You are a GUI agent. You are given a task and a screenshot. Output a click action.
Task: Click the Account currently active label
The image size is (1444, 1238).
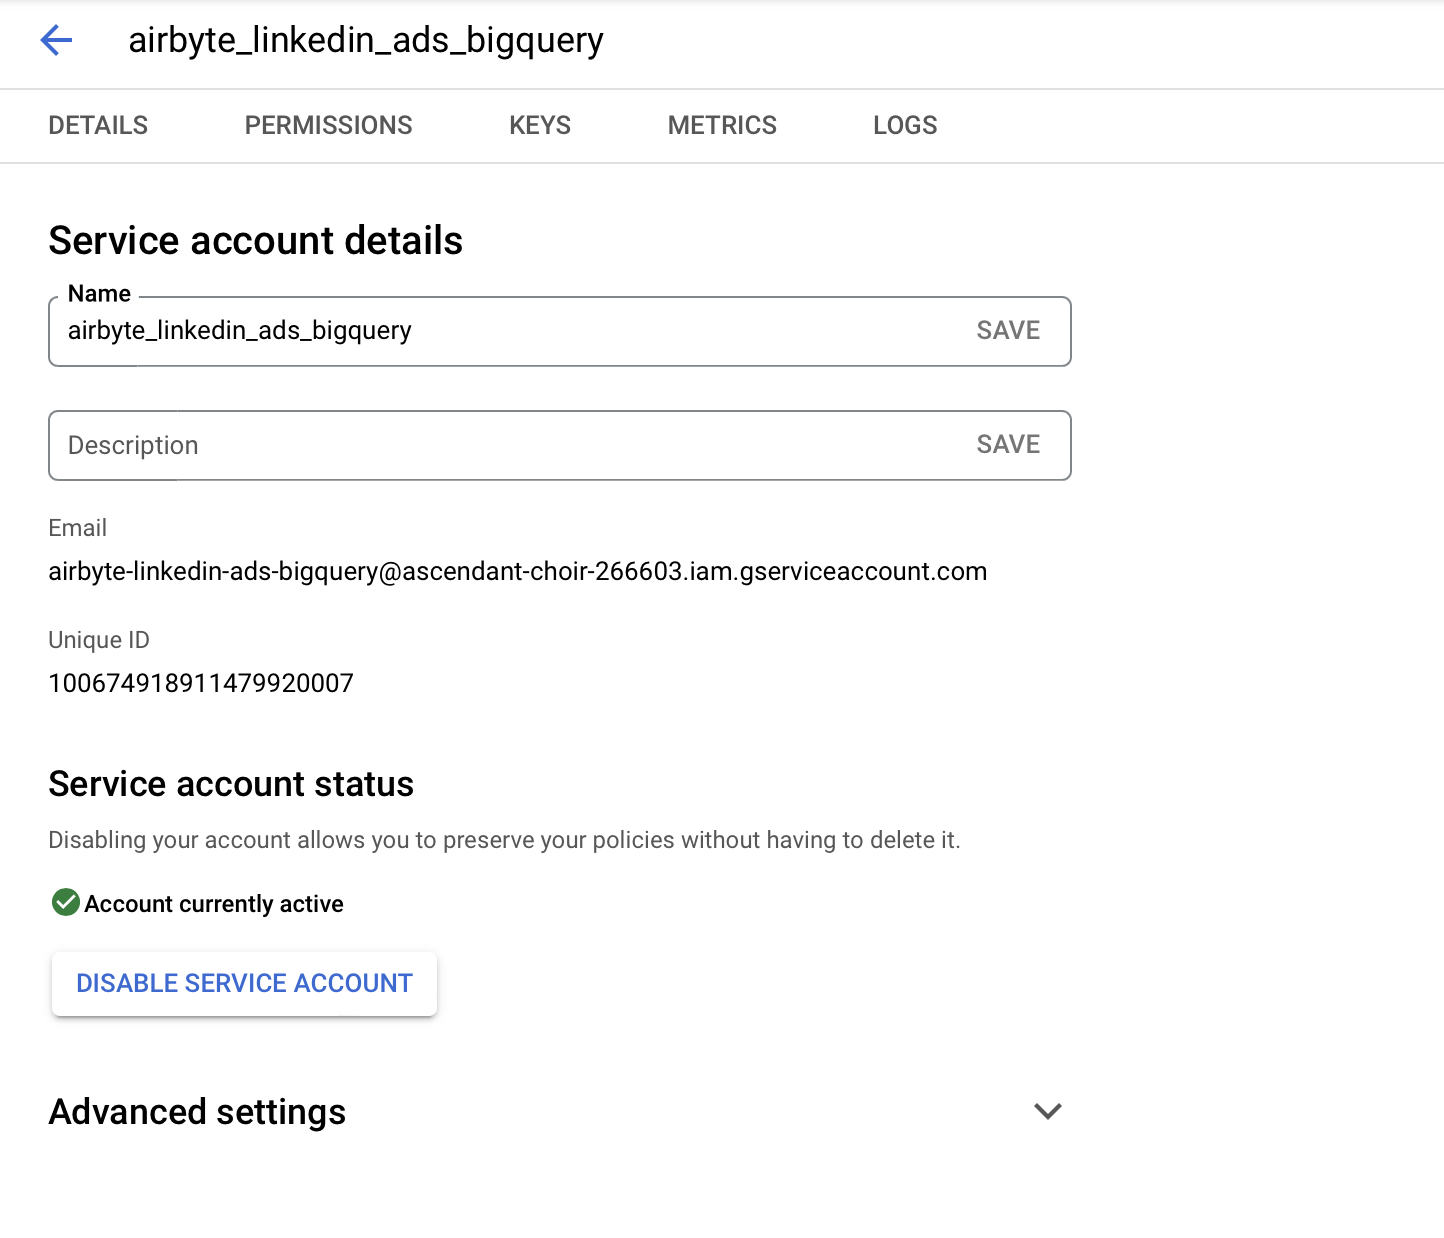coord(213,903)
